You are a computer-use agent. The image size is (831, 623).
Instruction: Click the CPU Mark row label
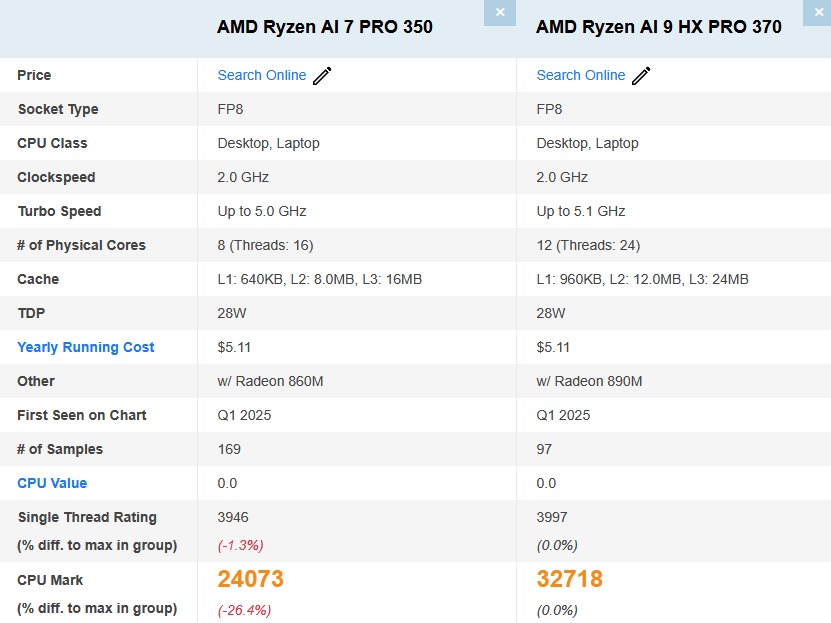[x=50, y=580]
